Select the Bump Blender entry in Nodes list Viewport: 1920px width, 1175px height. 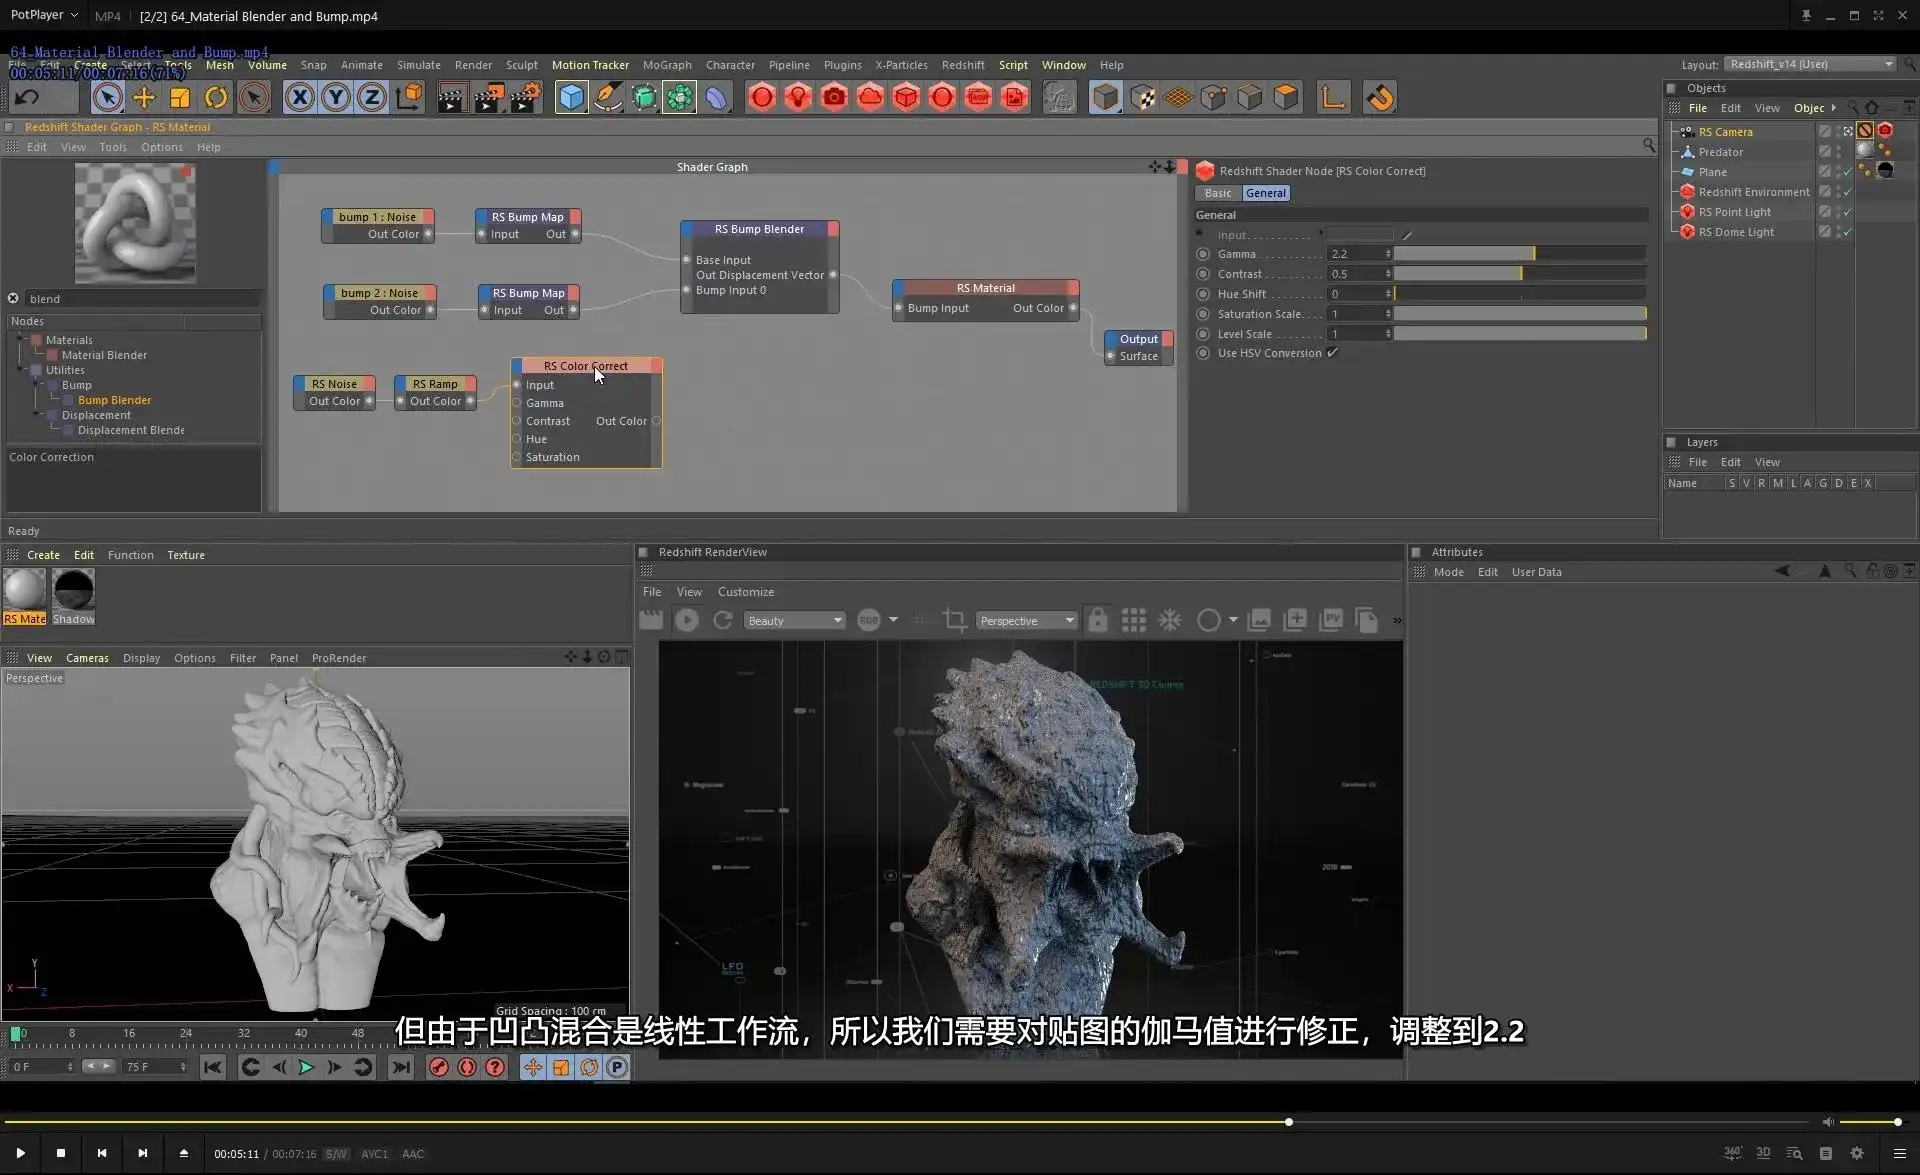point(113,399)
